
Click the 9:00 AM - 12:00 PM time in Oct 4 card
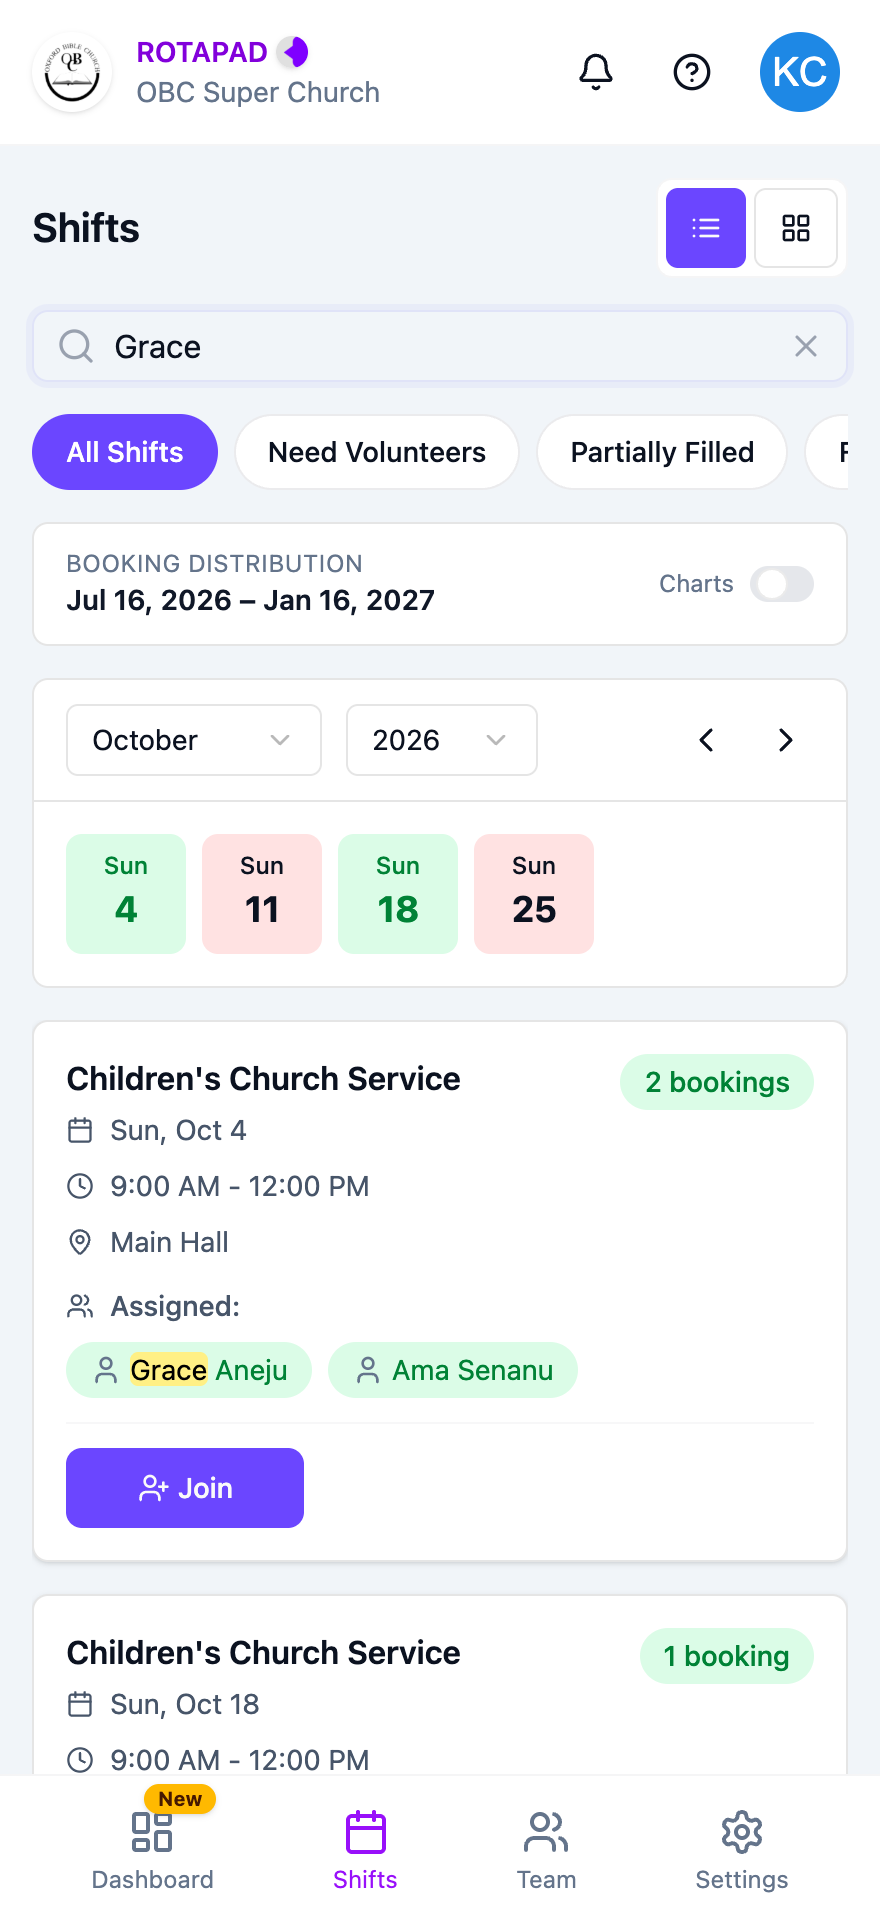(240, 1186)
